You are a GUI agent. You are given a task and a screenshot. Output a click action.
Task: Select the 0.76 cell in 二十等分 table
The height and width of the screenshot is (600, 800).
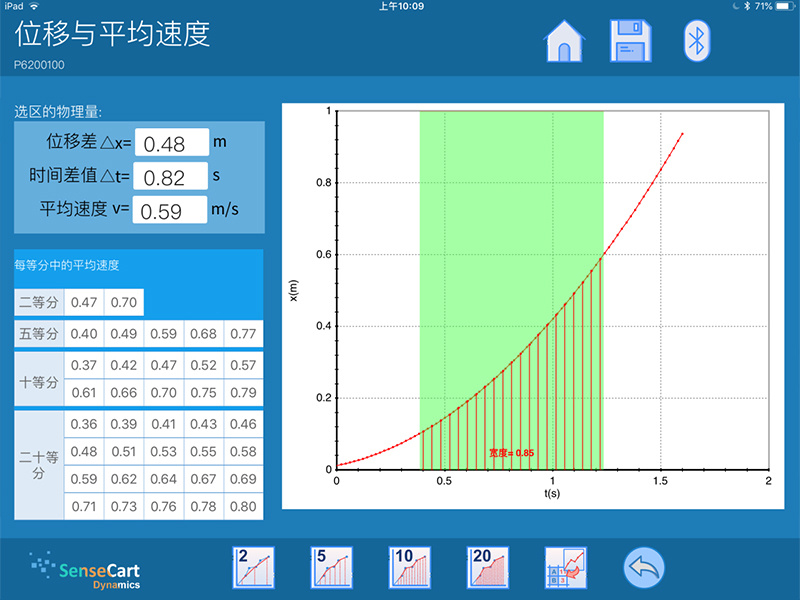164,507
